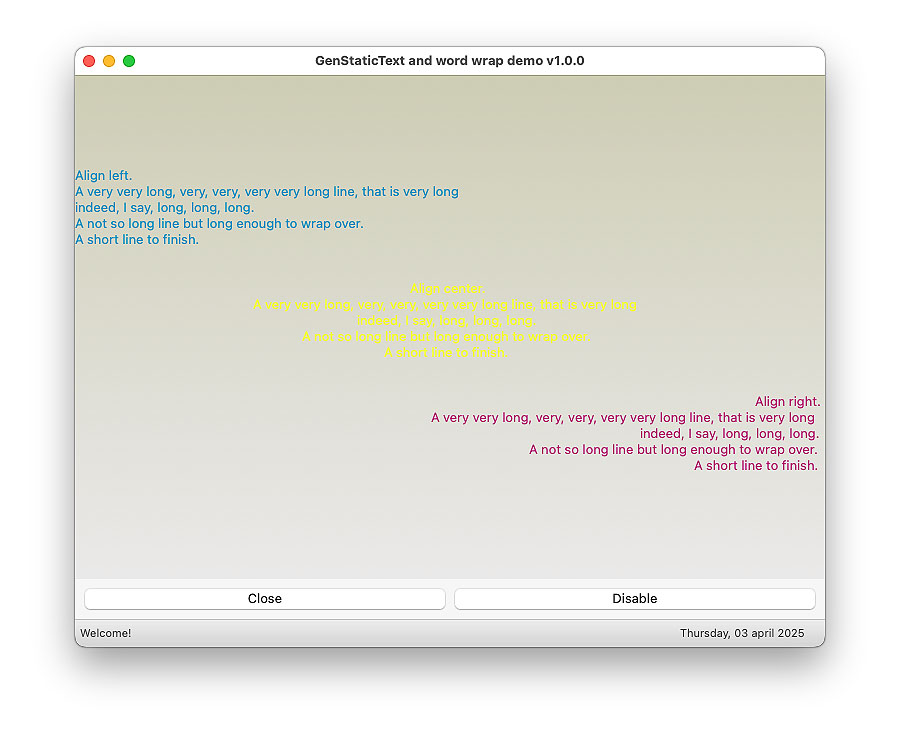The height and width of the screenshot is (730, 898).
Task: Select the magenta "A short line to finish." text
Action: [x=755, y=466]
